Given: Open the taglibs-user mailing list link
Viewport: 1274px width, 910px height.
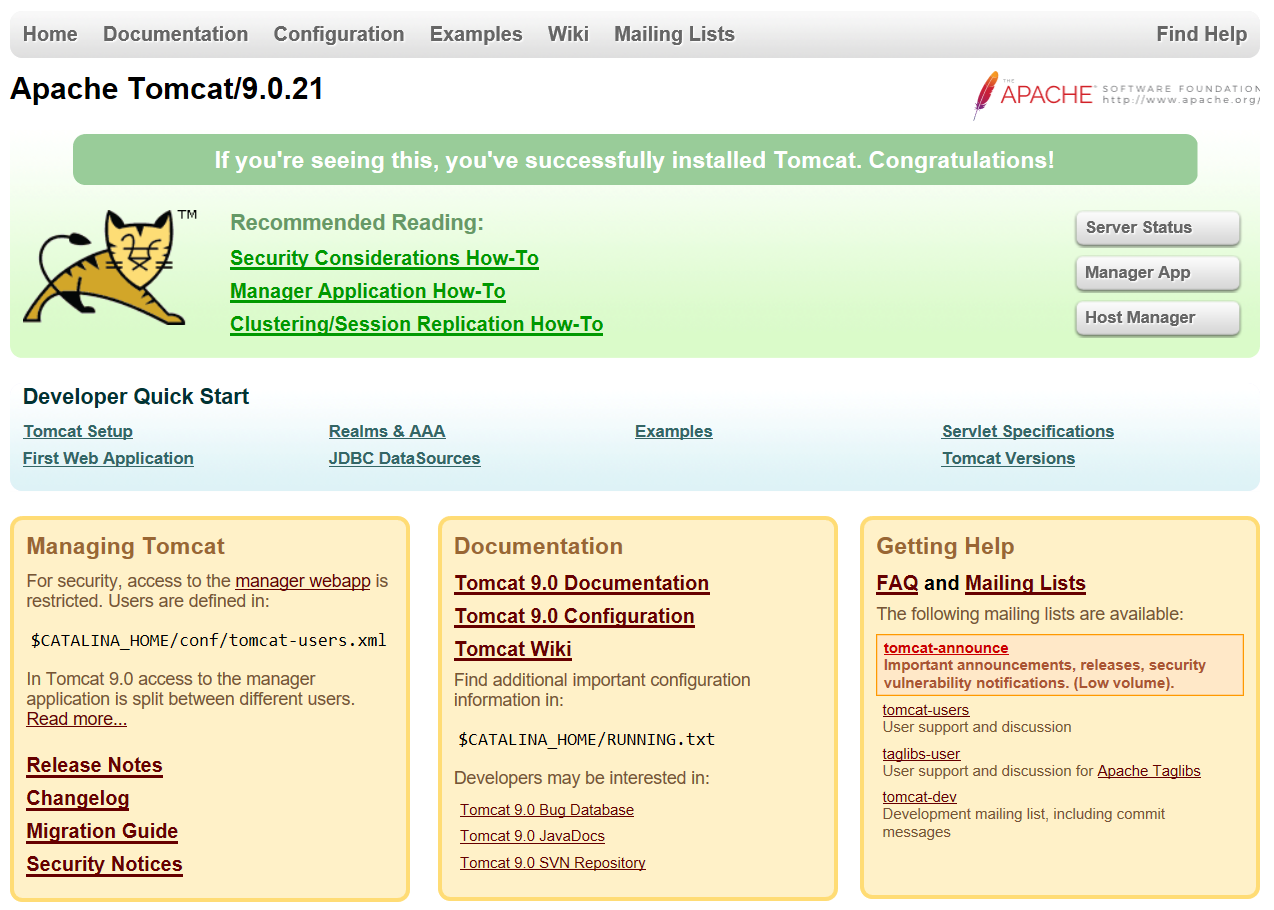Looking at the screenshot, I should tap(921, 754).
